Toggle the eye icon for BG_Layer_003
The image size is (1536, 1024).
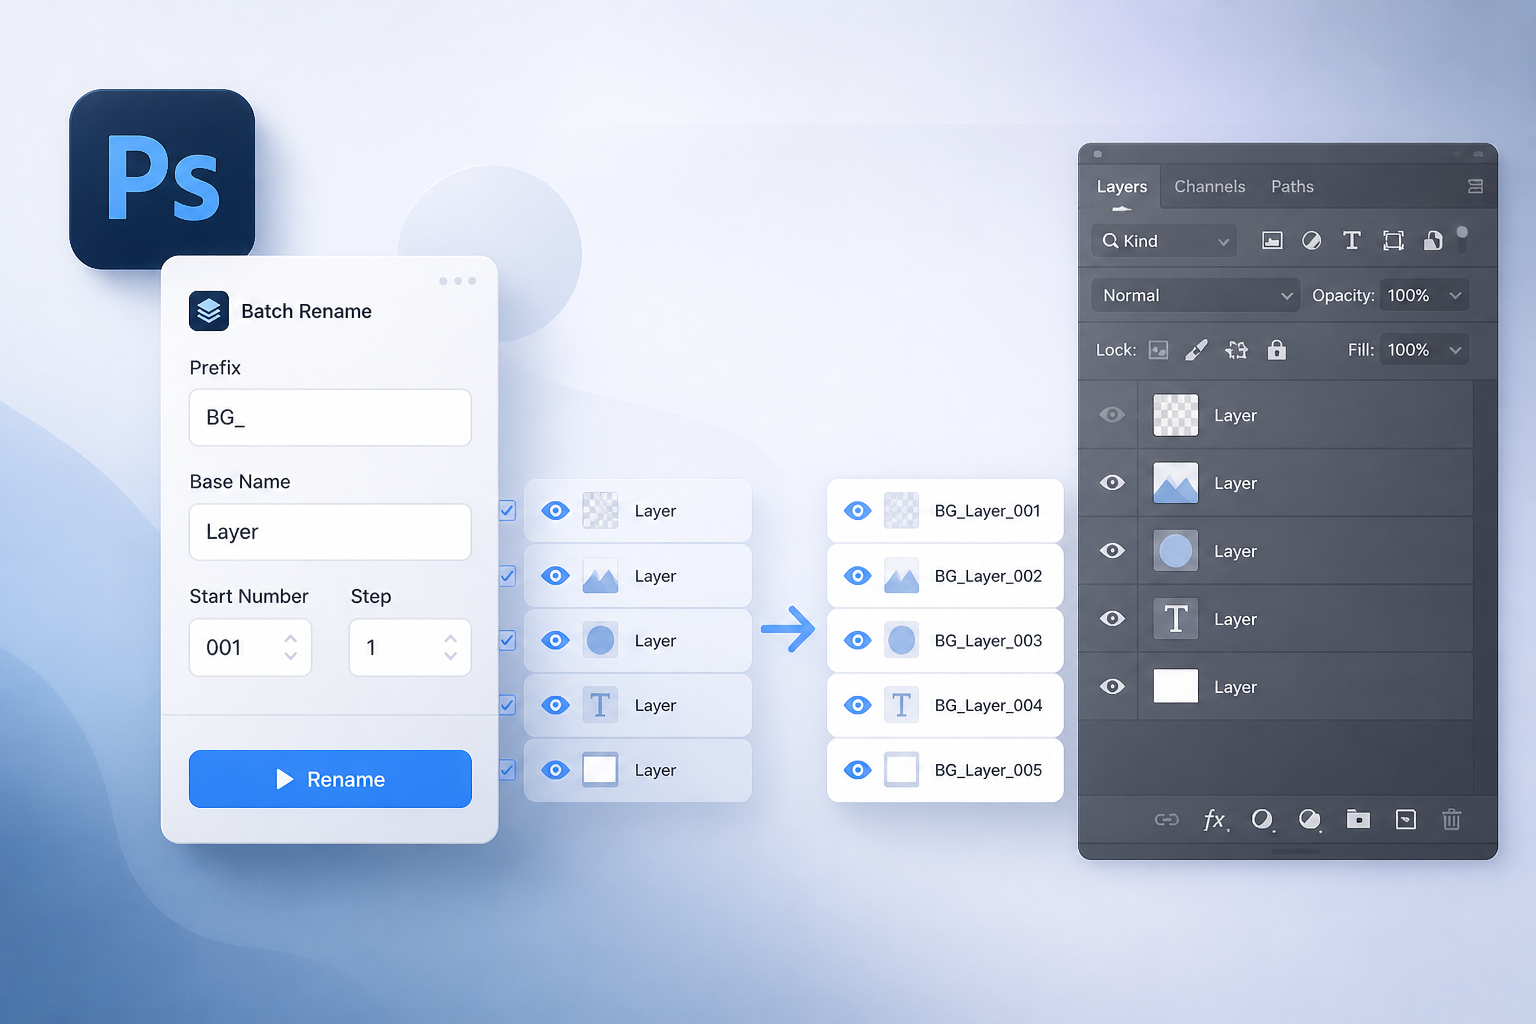click(857, 640)
